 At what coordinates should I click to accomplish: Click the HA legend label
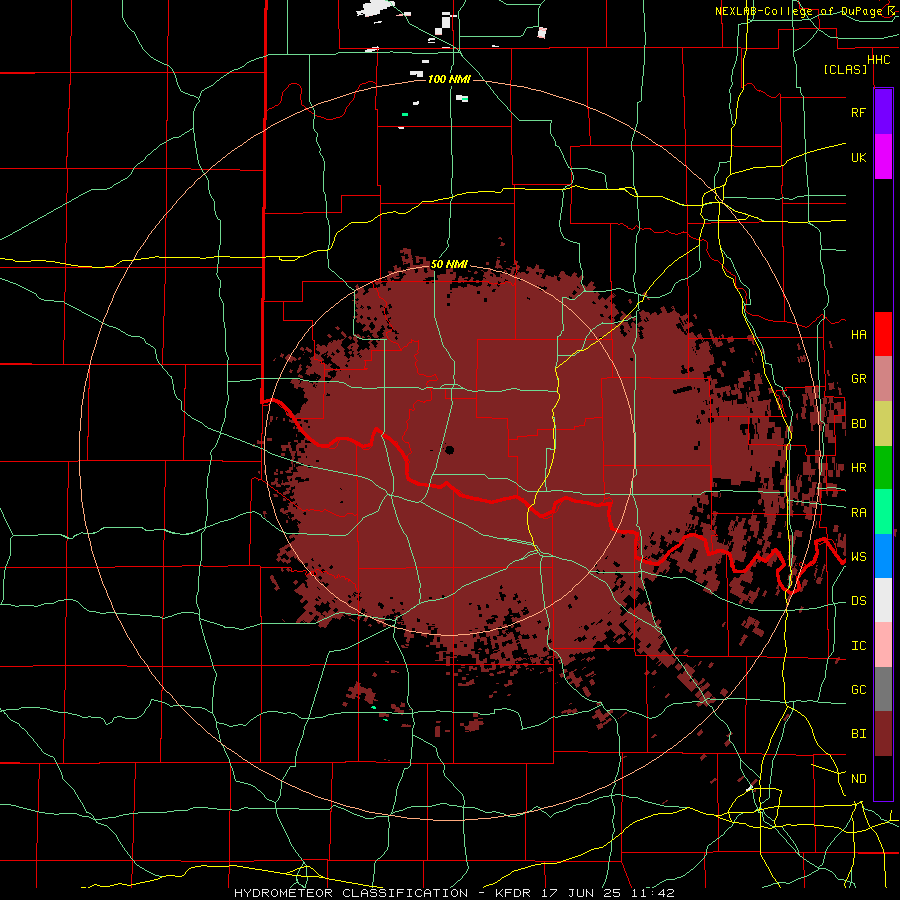pos(858,334)
